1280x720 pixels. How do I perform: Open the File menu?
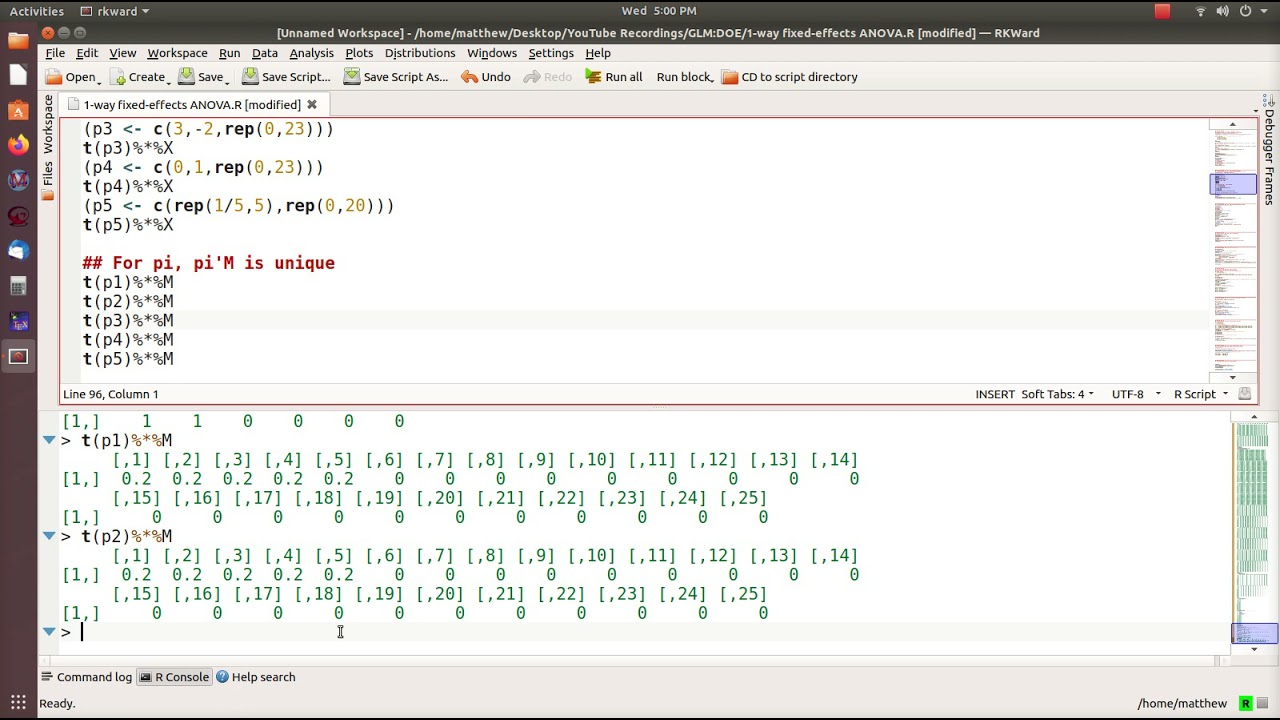point(55,53)
